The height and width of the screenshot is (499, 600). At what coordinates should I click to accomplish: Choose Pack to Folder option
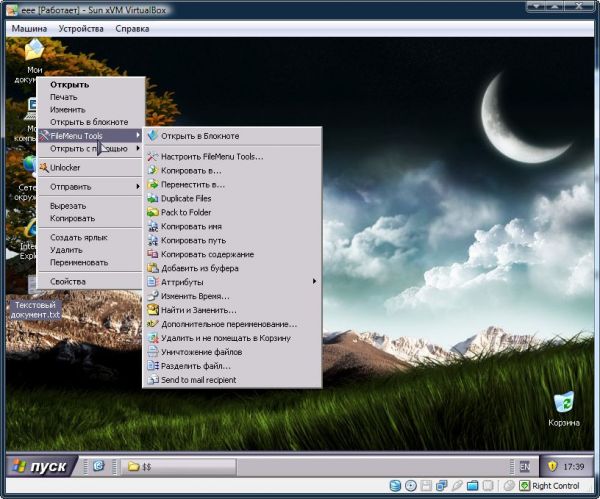pyautogui.click(x=186, y=212)
